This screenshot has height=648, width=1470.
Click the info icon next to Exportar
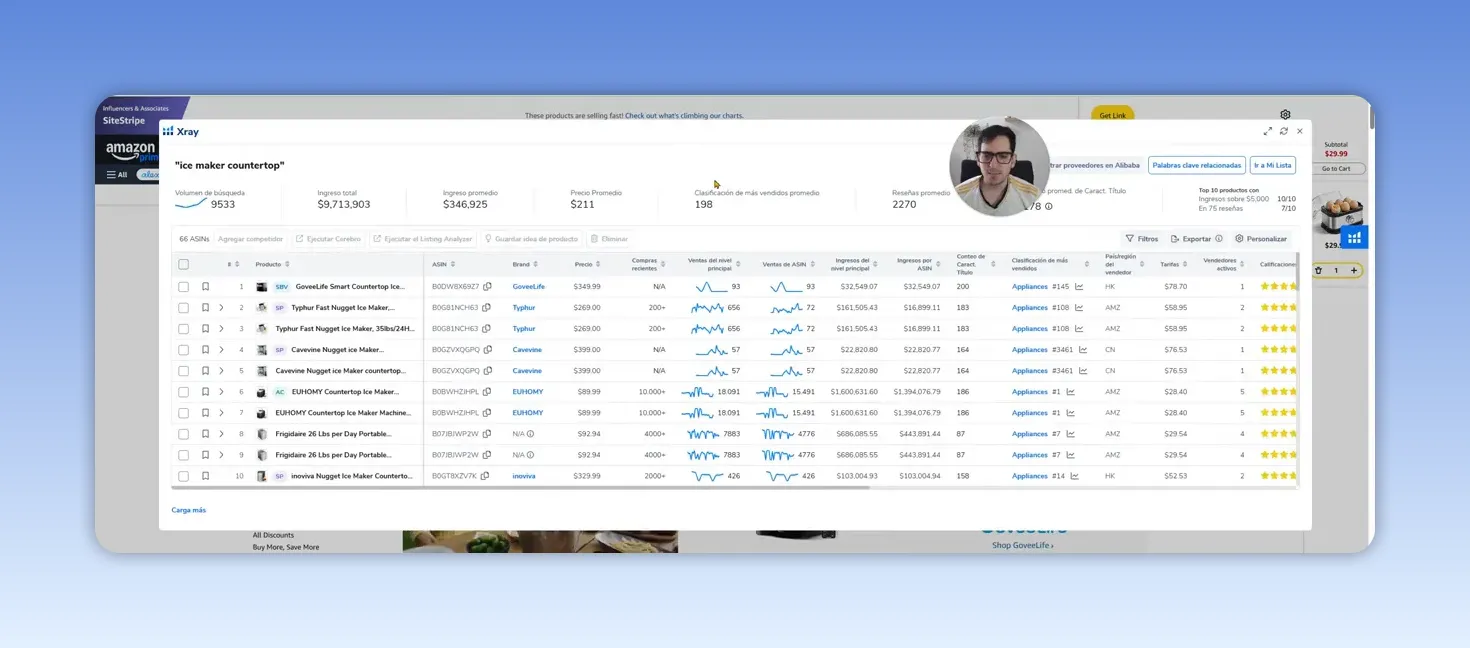tap(1219, 239)
